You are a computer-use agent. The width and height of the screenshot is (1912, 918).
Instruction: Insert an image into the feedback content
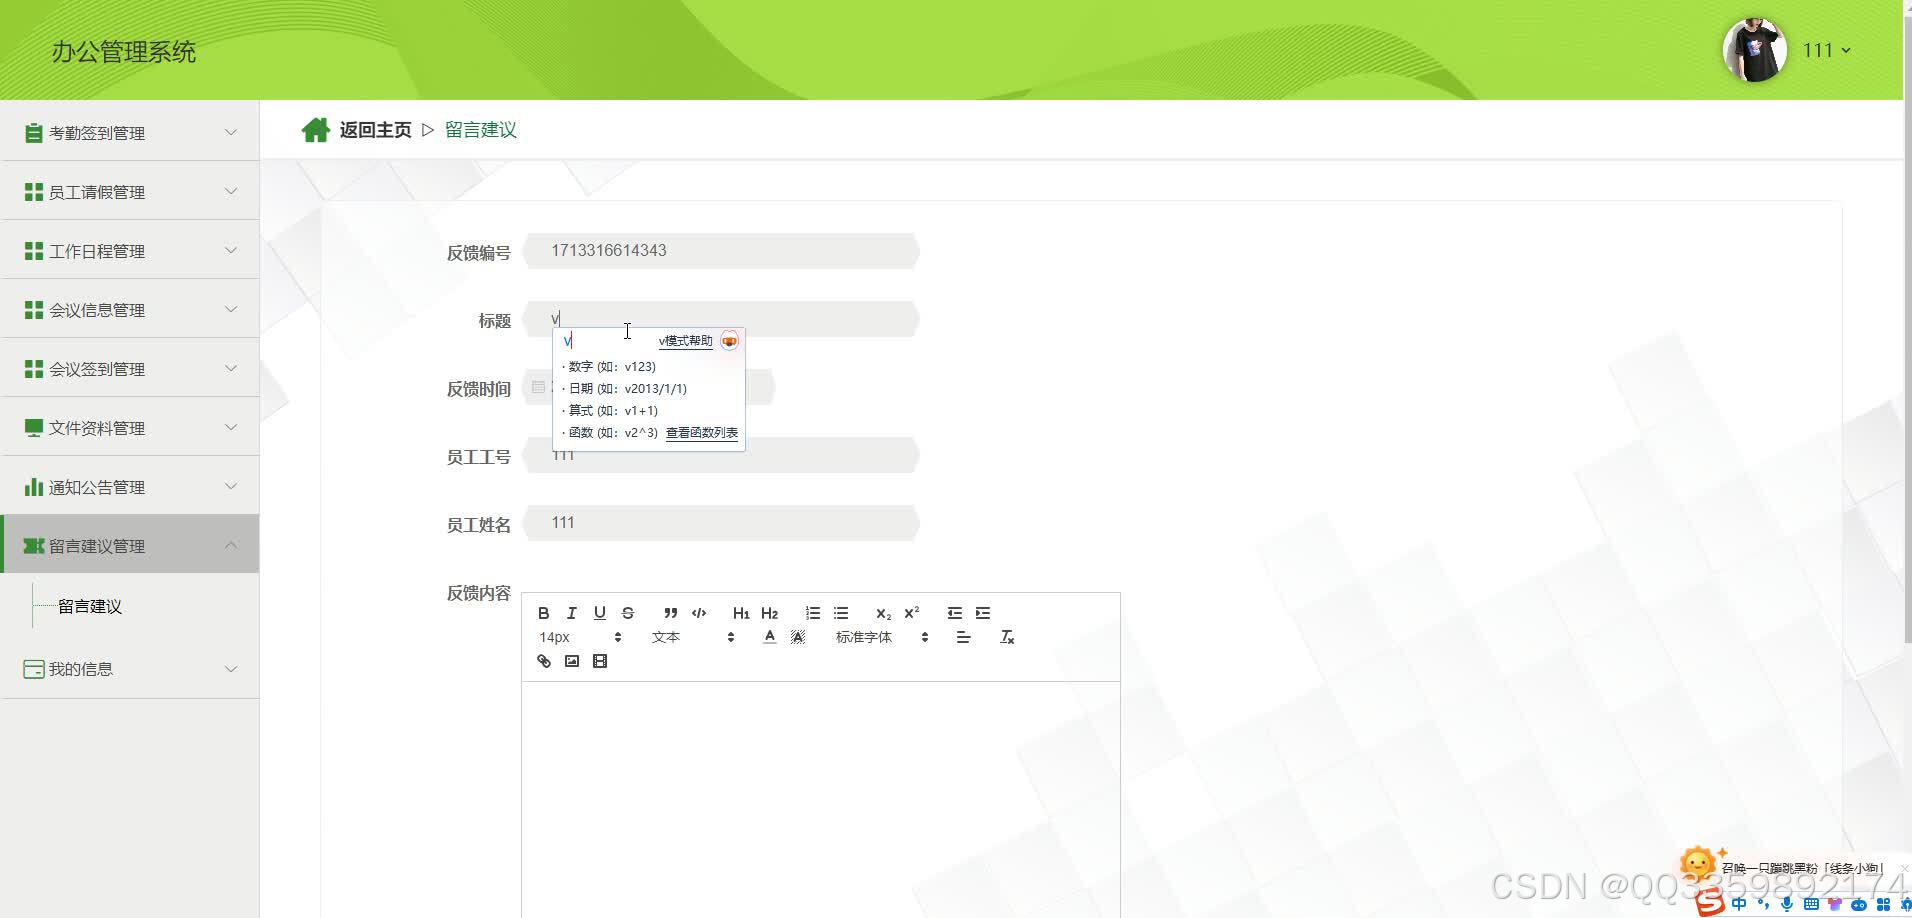(x=572, y=661)
